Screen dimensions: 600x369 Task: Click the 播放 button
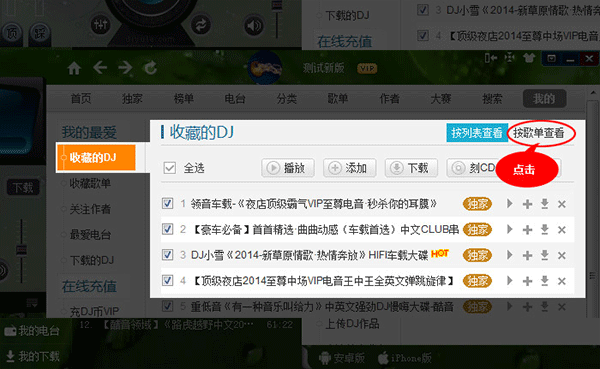point(288,168)
